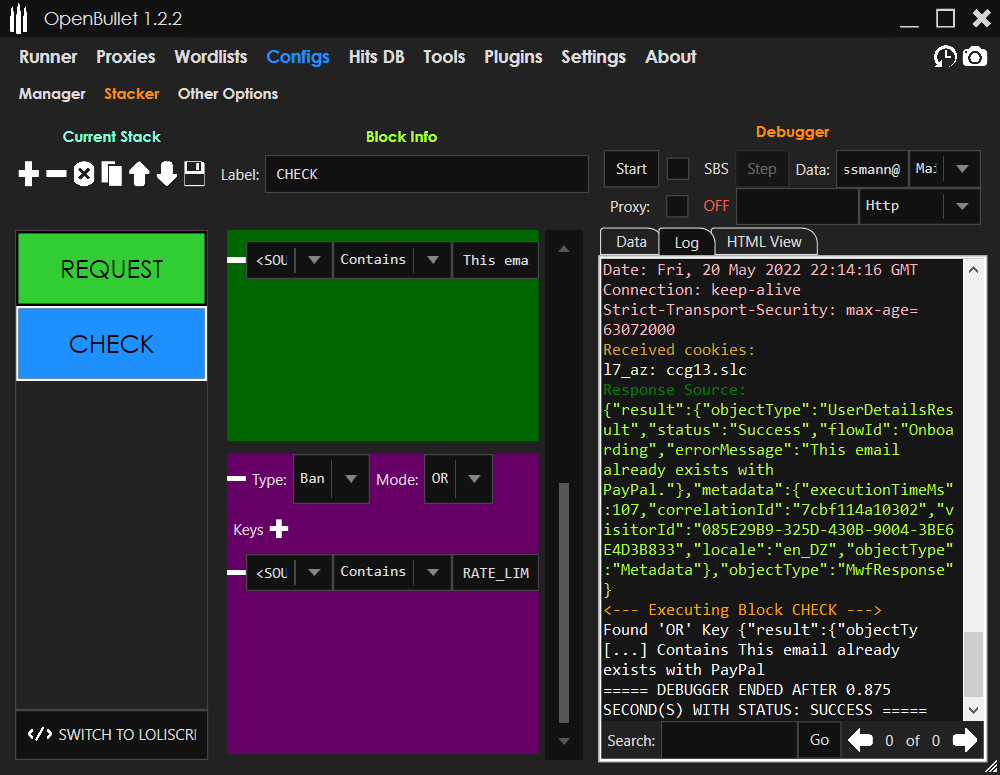The width and height of the screenshot is (1000, 775).
Task: Click the Start button in the debugger
Action: tap(631, 169)
